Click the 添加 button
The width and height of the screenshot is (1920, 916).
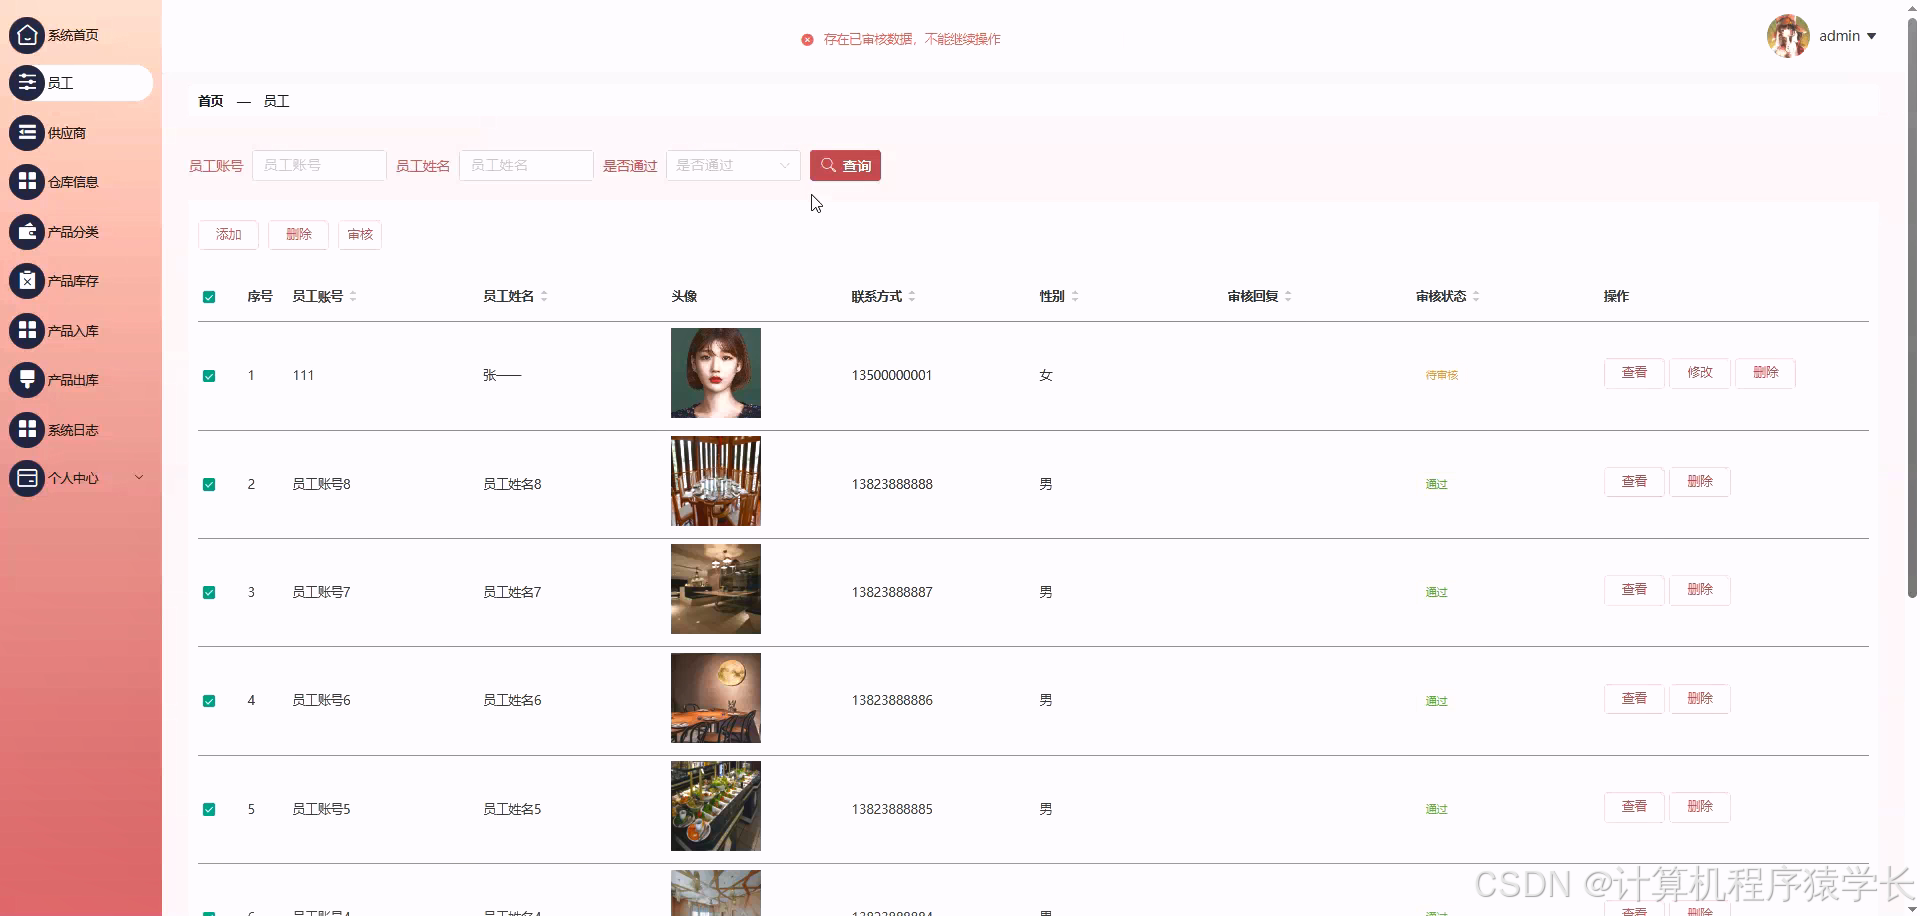point(229,234)
